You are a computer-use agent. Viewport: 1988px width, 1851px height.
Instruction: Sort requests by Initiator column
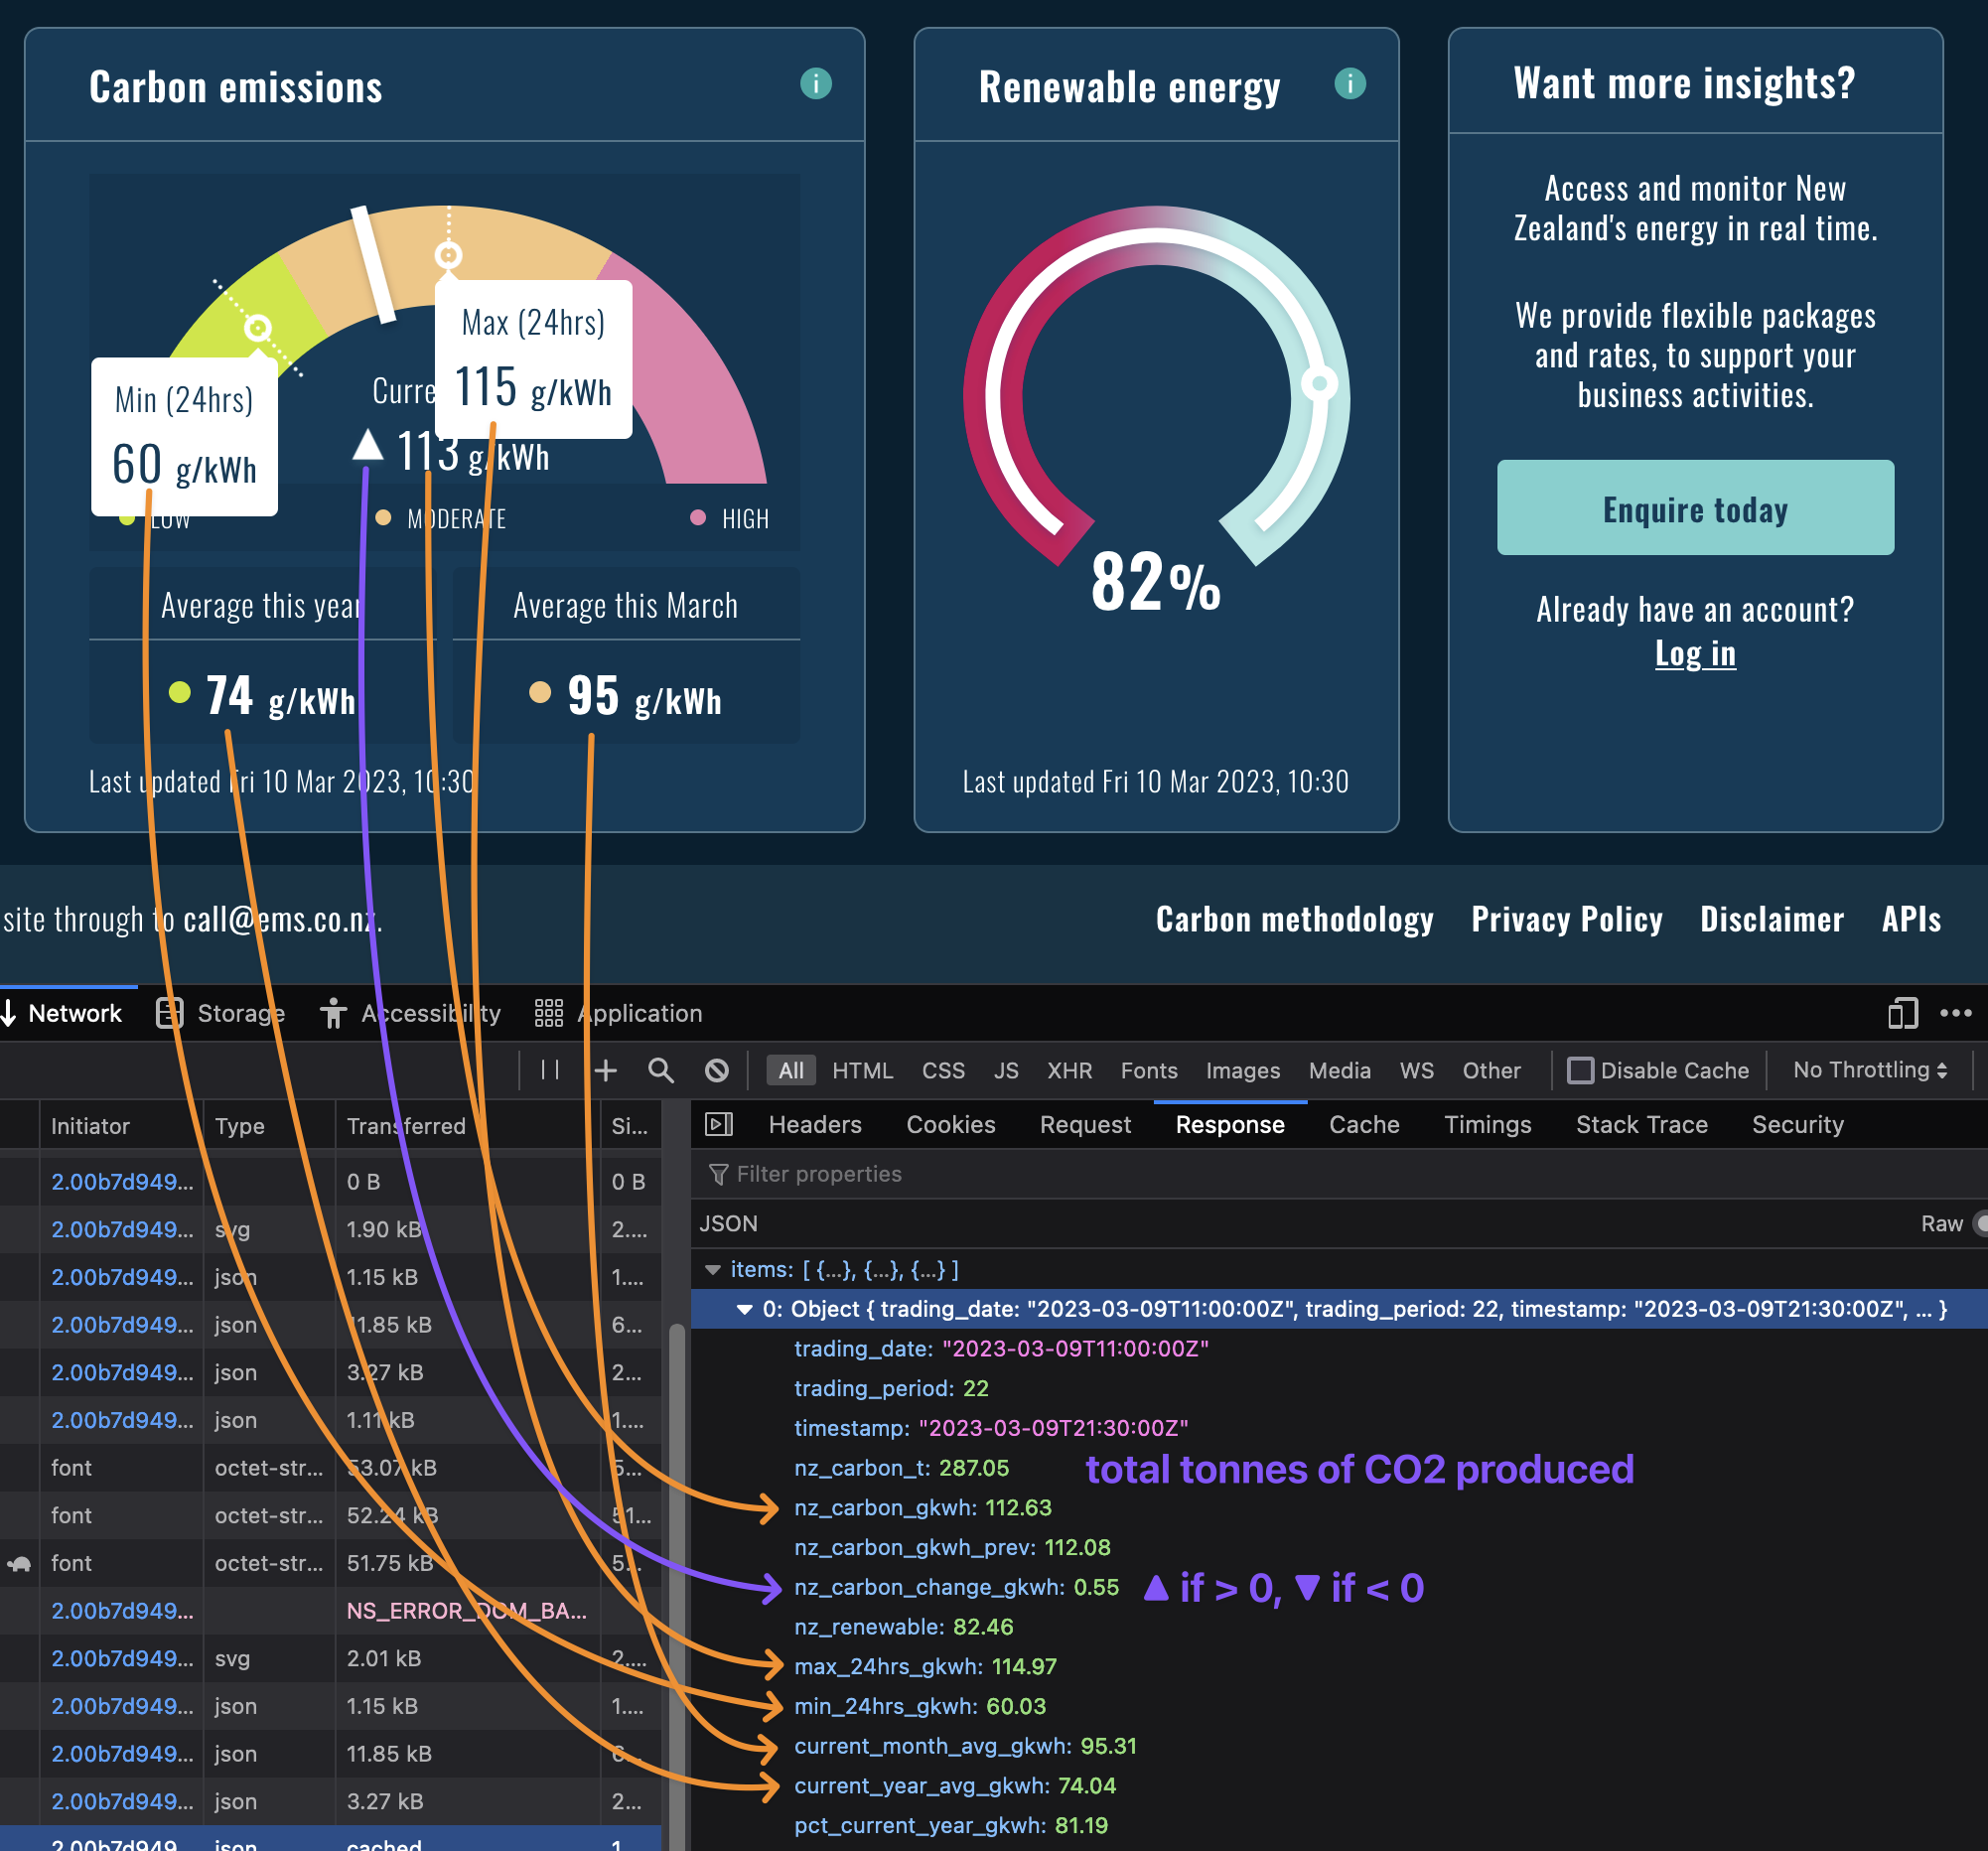click(x=120, y=1126)
